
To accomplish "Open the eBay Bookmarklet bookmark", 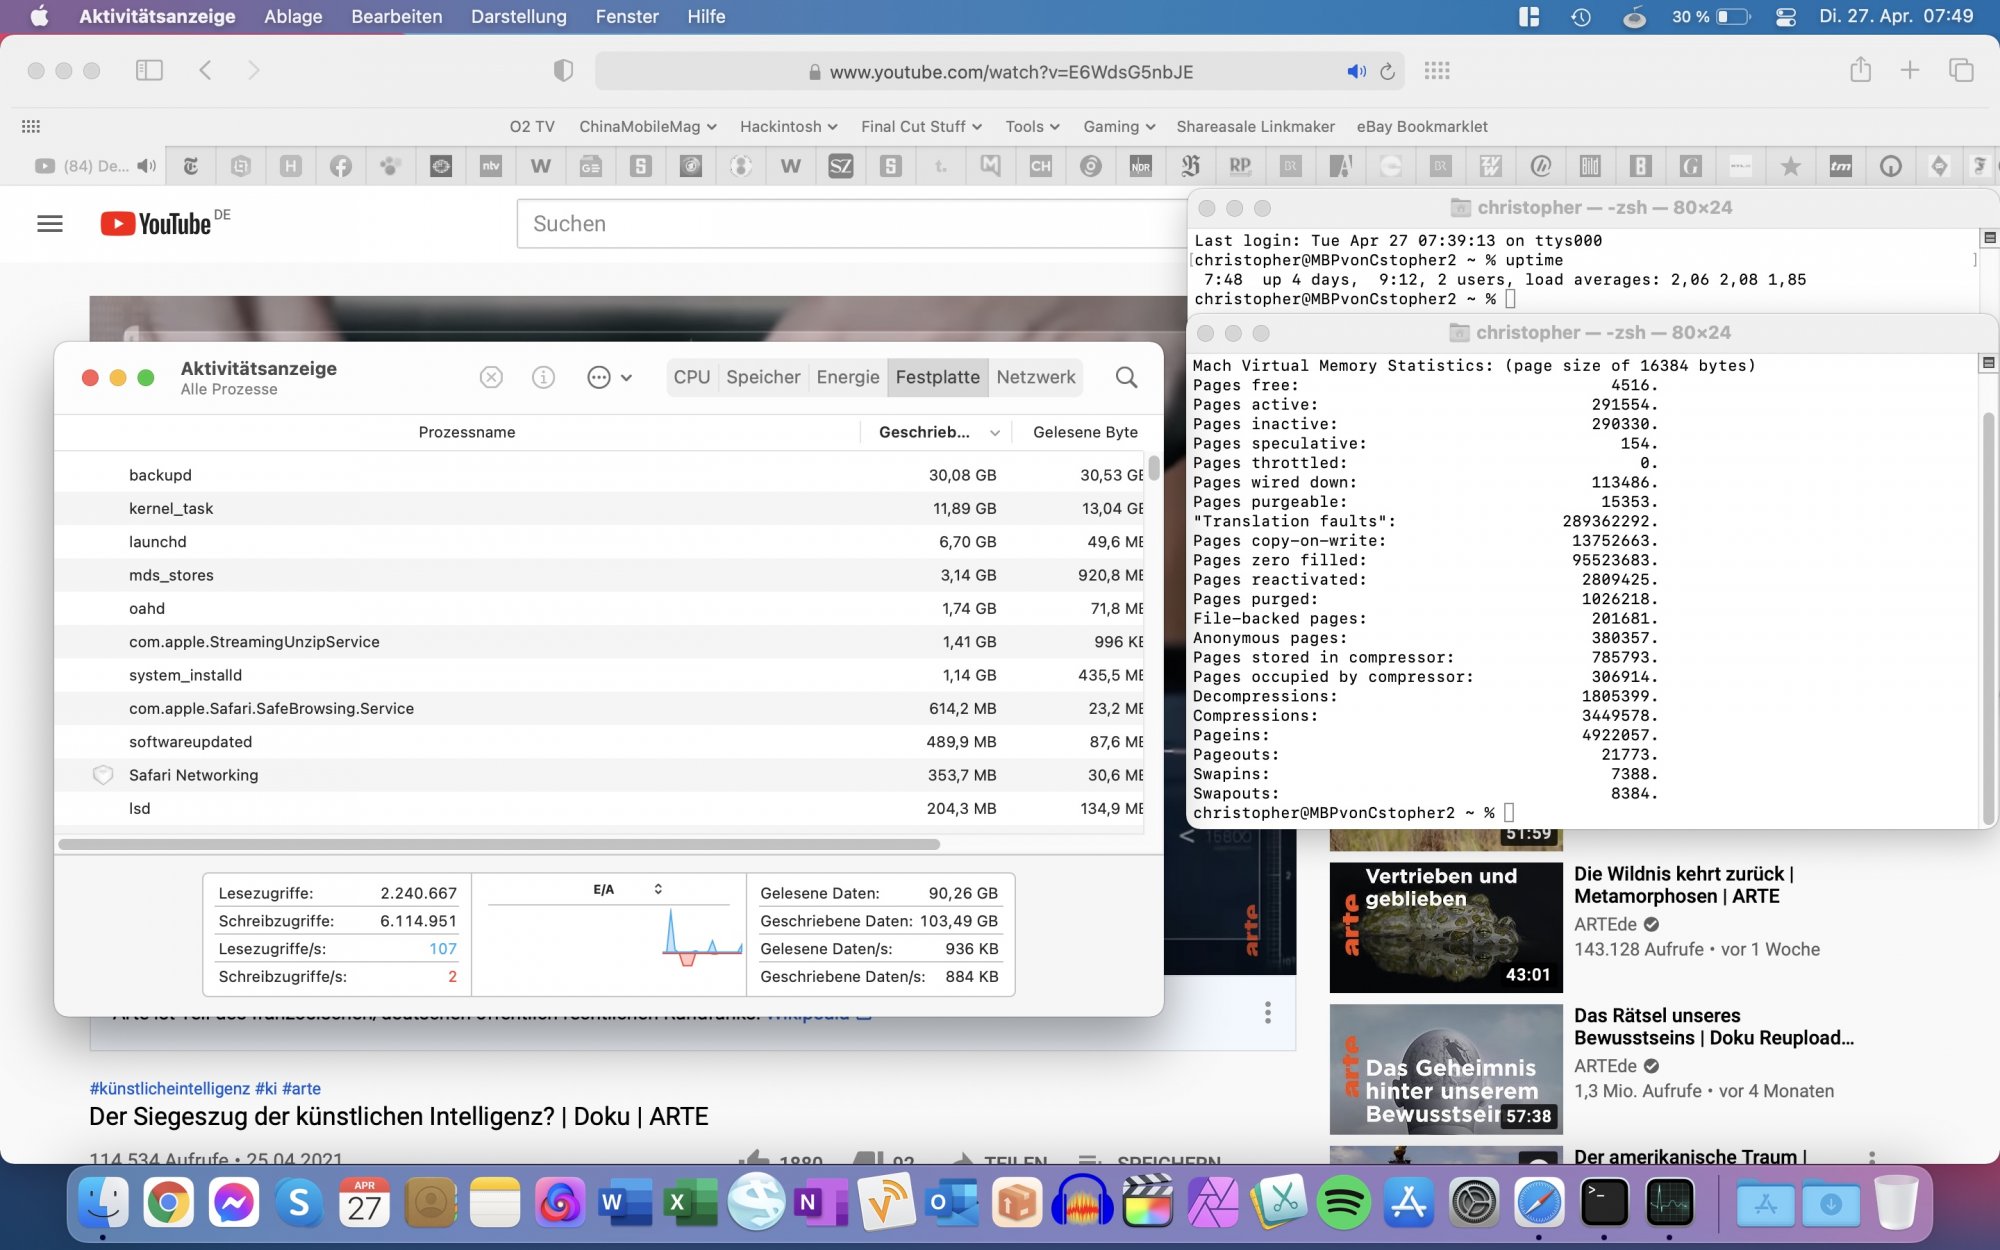I will tap(1421, 126).
